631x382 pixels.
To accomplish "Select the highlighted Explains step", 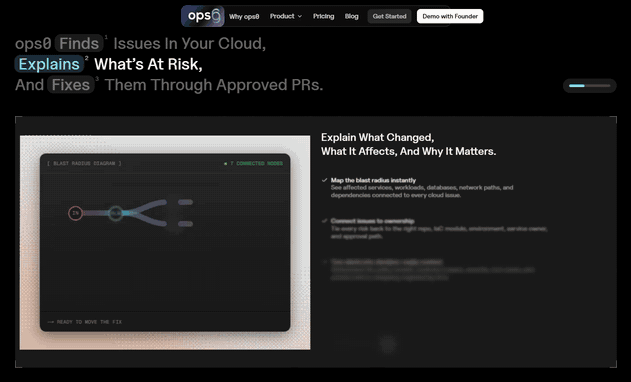I will 49,64.
